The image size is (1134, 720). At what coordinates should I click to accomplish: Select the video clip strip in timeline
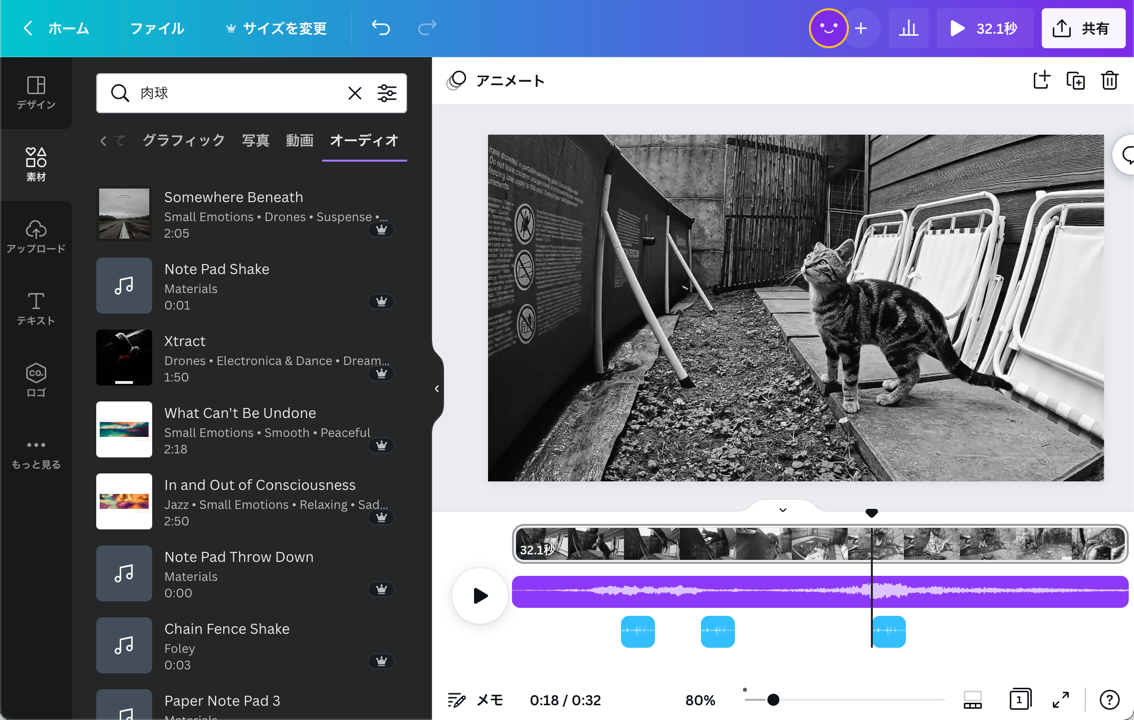click(820, 544)
